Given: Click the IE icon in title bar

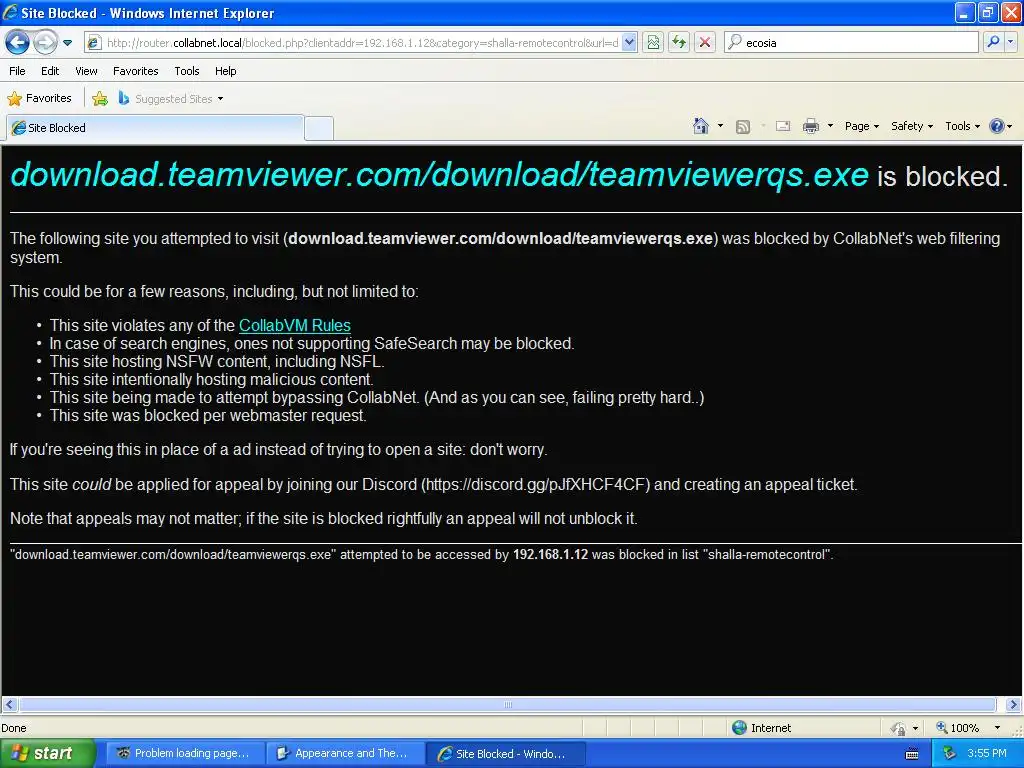Looking at the screenshot, I should pyautogui.click(x=10, y=12).
